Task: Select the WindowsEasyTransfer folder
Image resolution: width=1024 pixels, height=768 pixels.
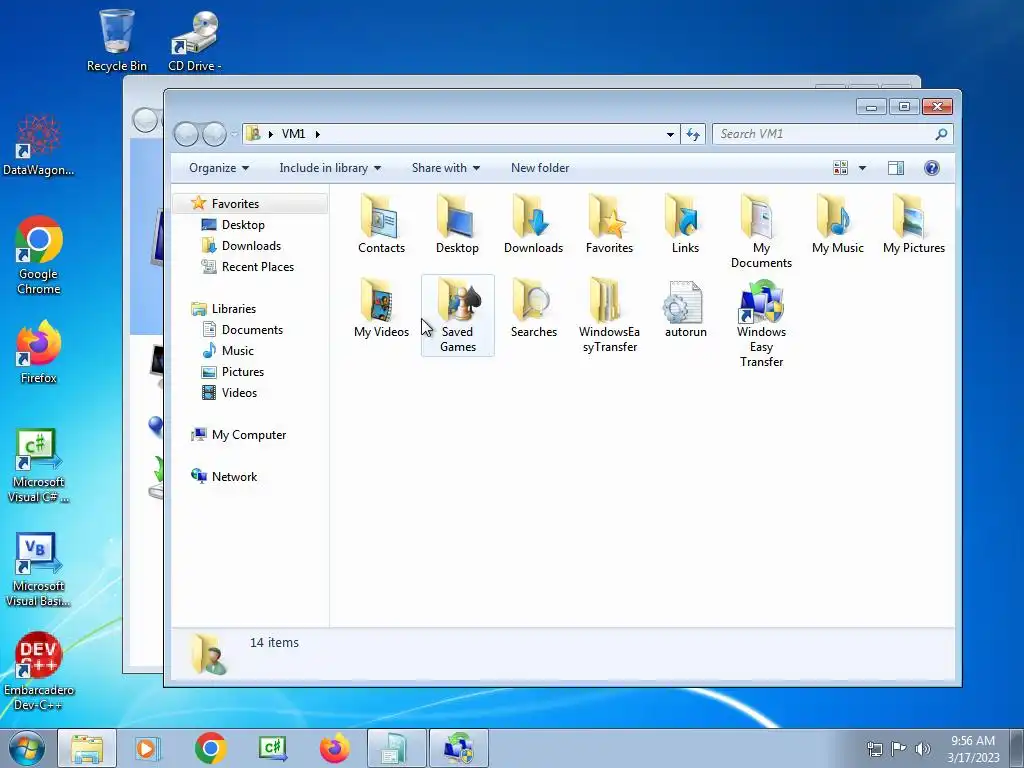Action: 609,315
